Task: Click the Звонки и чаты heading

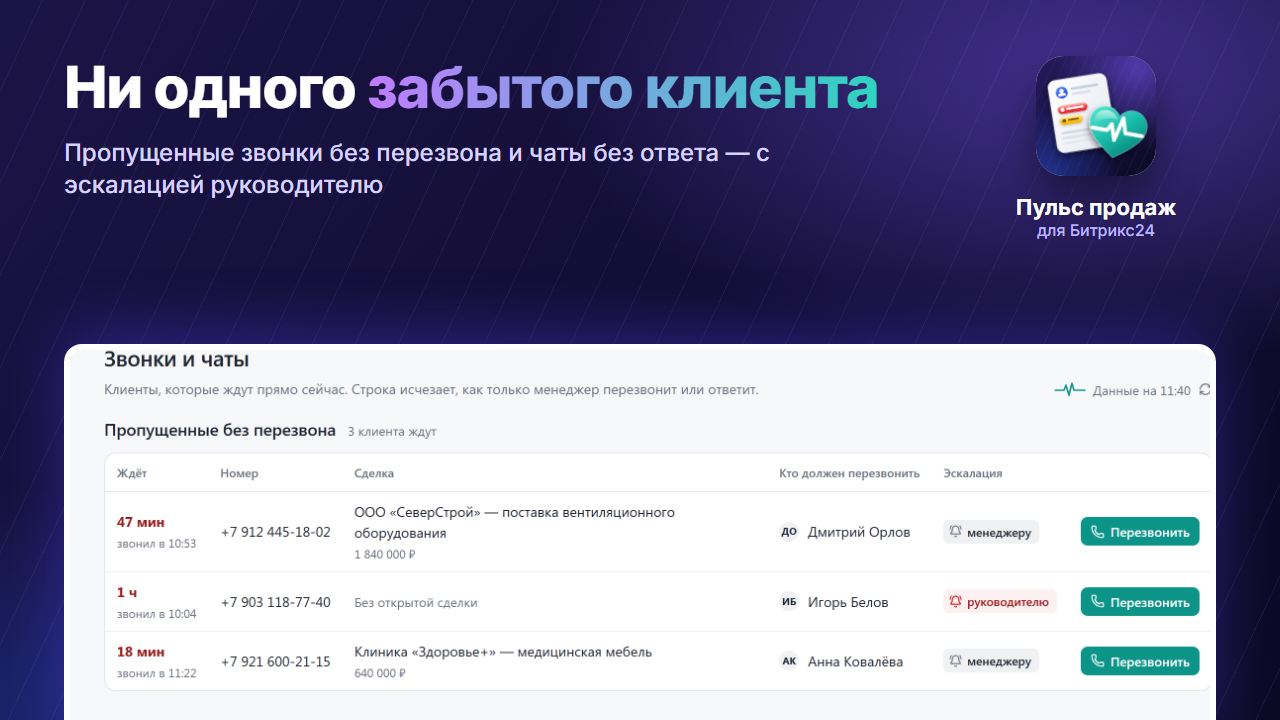Action: pyautogui.click(x=176, y=360)
